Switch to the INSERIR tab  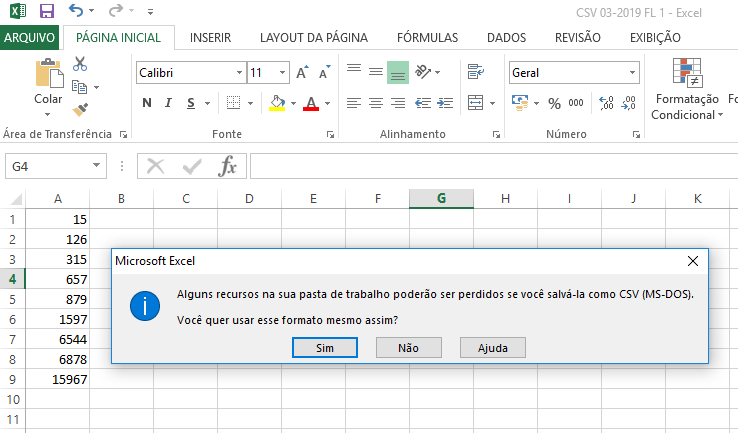[210, 37]
